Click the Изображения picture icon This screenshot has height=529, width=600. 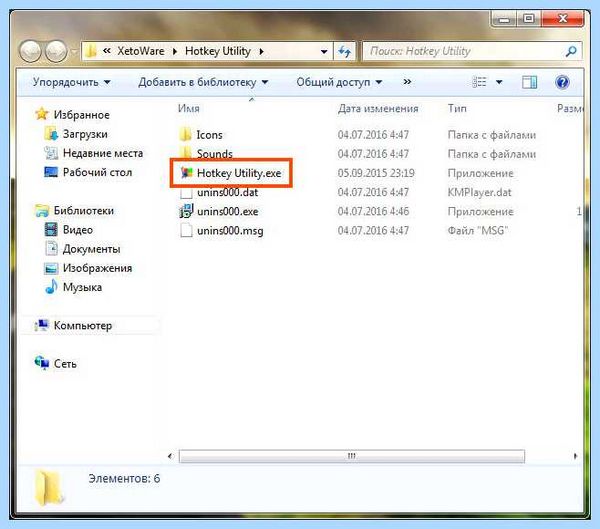[51, 268]
